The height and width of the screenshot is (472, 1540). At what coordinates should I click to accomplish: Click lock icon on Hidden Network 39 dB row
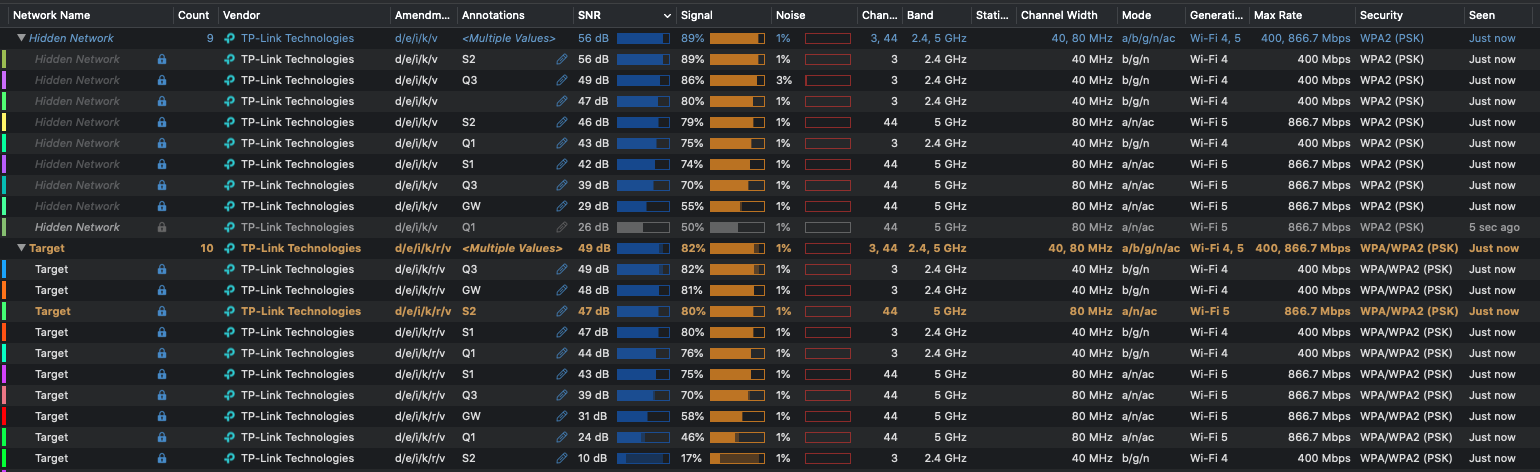[x=162, y=185]
